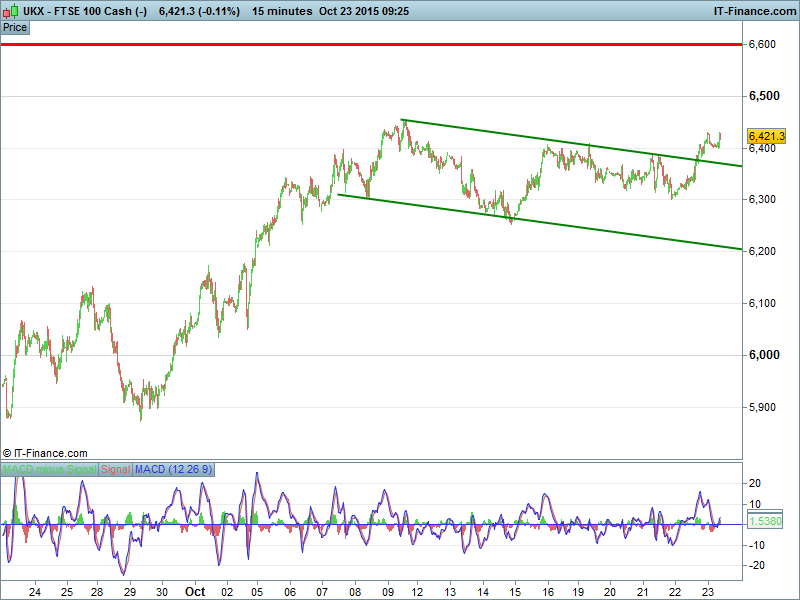Click the 6,000 level on price axis

pyautogui.click(x=764, y=355)
